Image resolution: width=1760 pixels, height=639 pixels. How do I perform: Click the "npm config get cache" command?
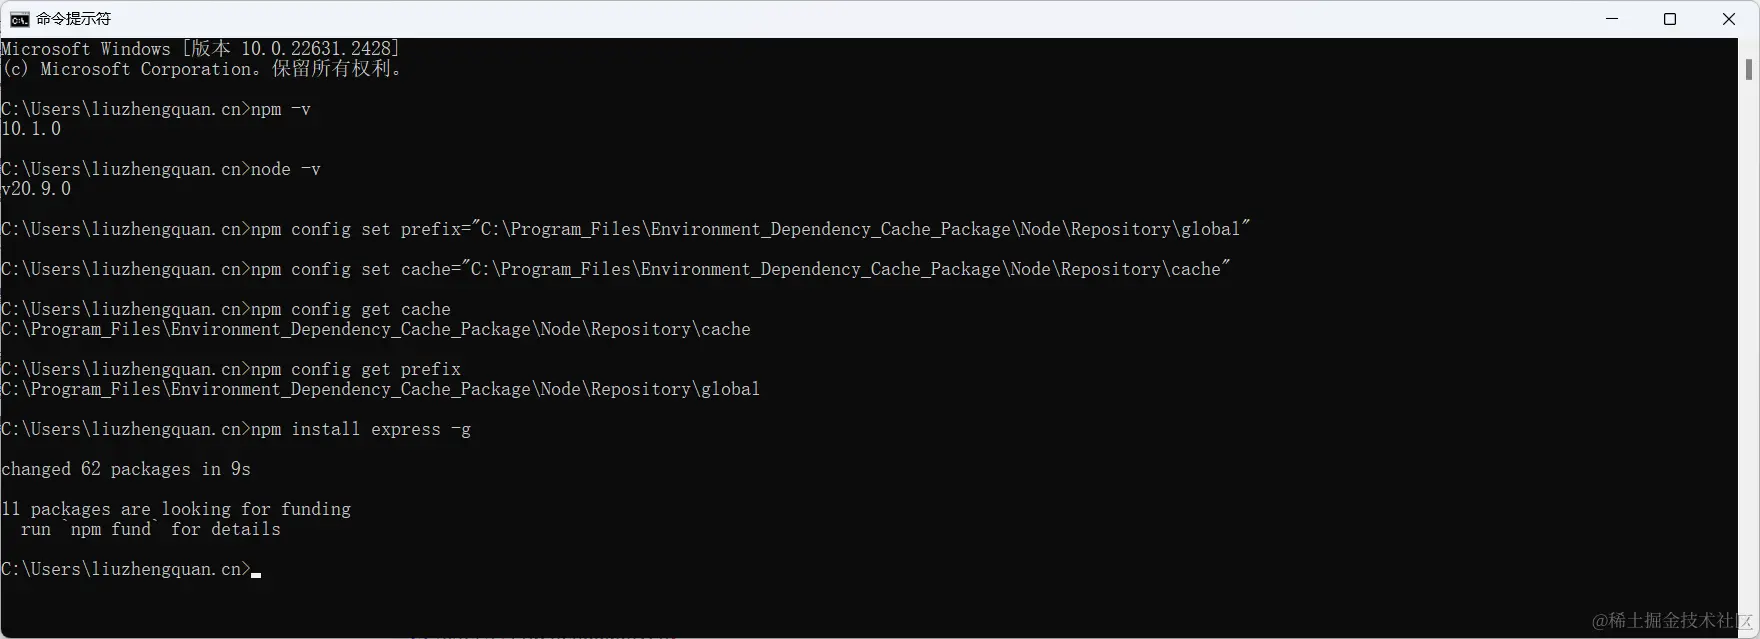pos(350,309)
